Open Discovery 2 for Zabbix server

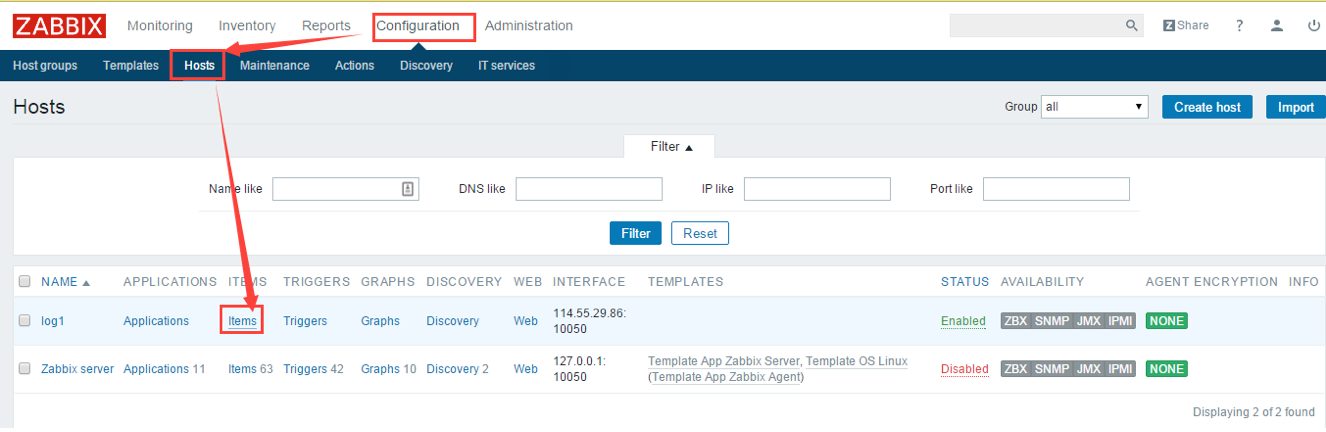[x=457, y=369]
